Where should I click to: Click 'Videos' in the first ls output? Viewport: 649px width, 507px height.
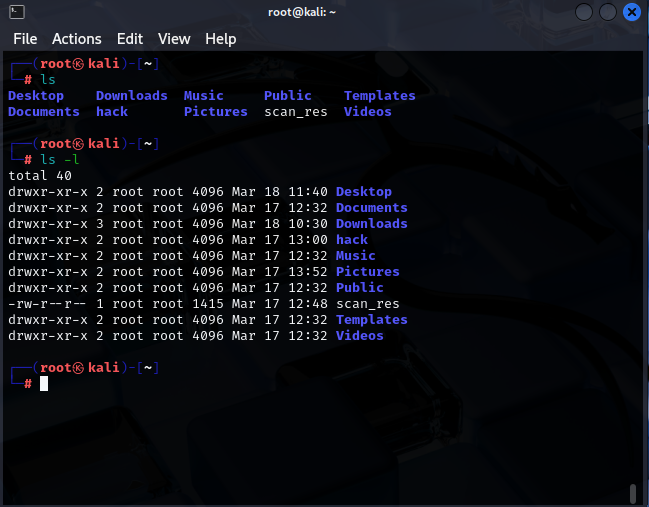click(x=368, y=112)
